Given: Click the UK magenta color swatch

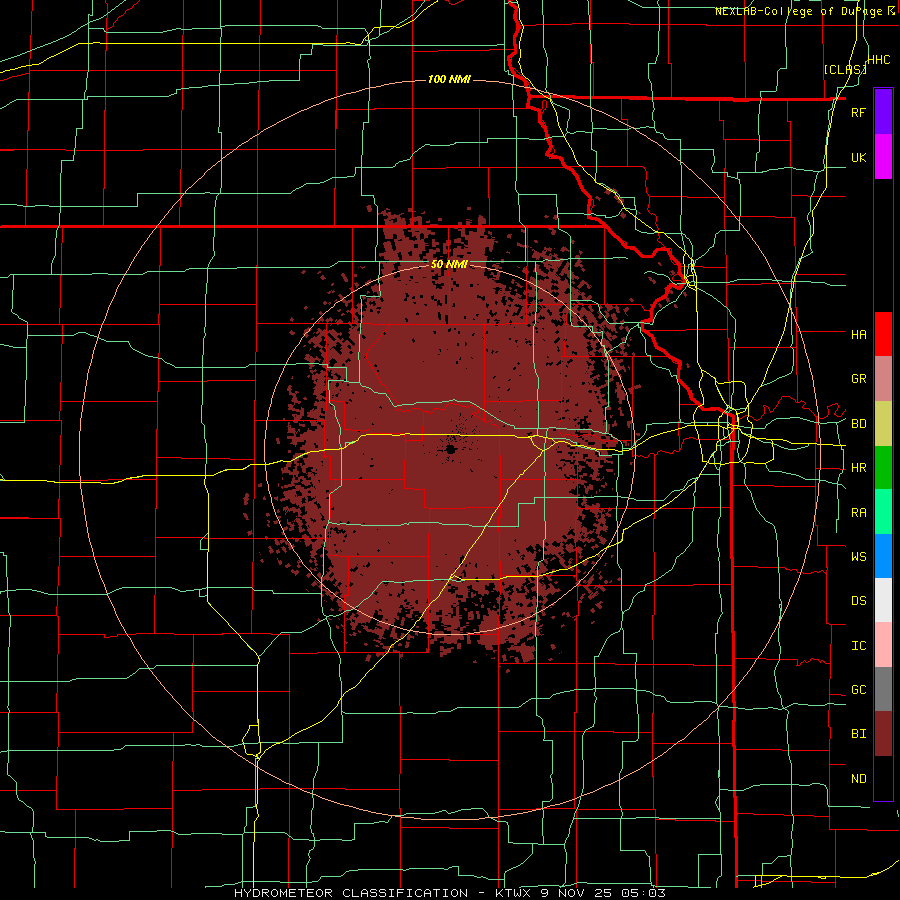Looking at the screenshot, I should [x=883, y=157].
